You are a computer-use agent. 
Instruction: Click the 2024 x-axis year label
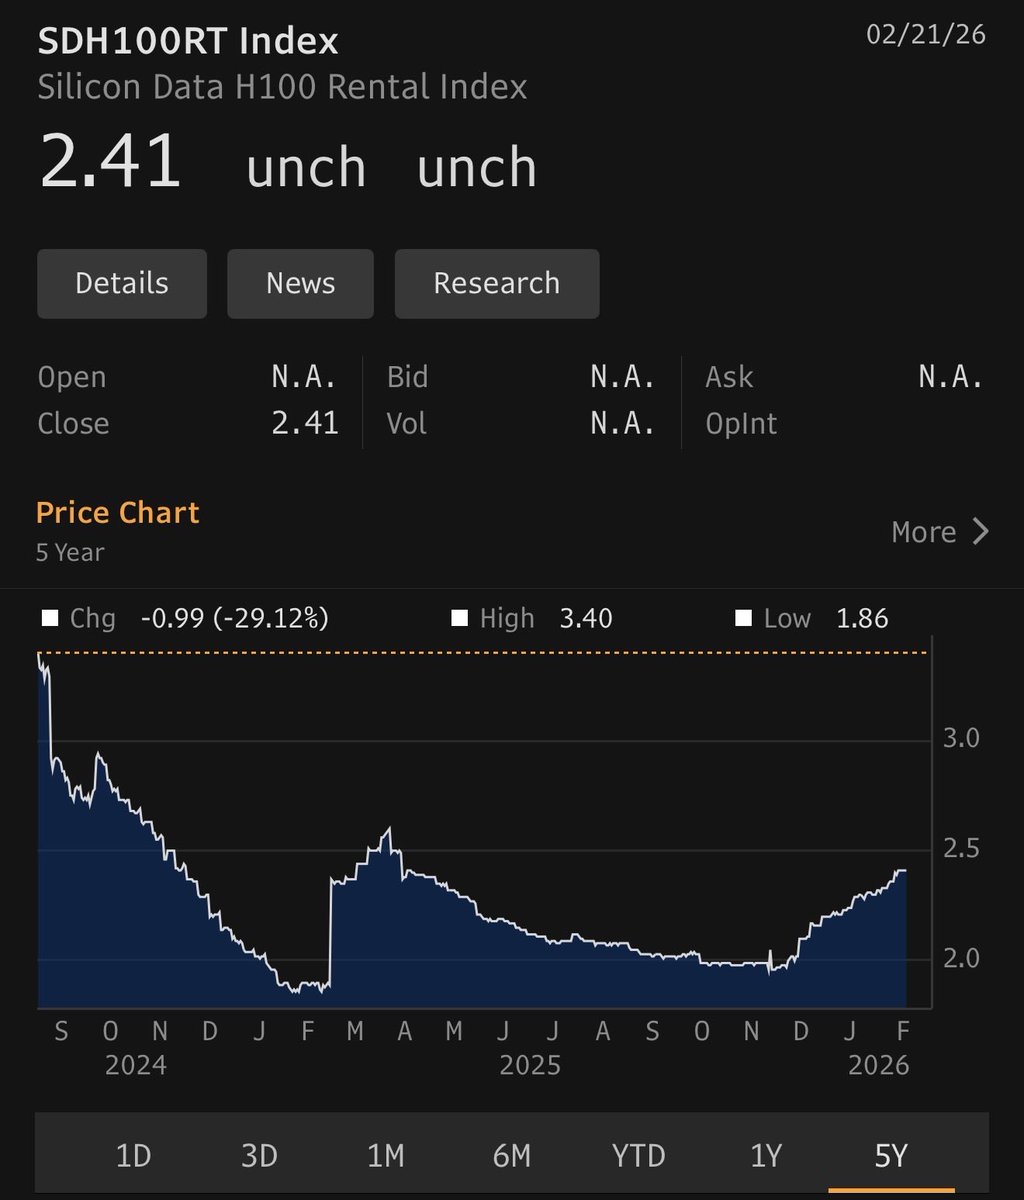tap(135, 1066)
